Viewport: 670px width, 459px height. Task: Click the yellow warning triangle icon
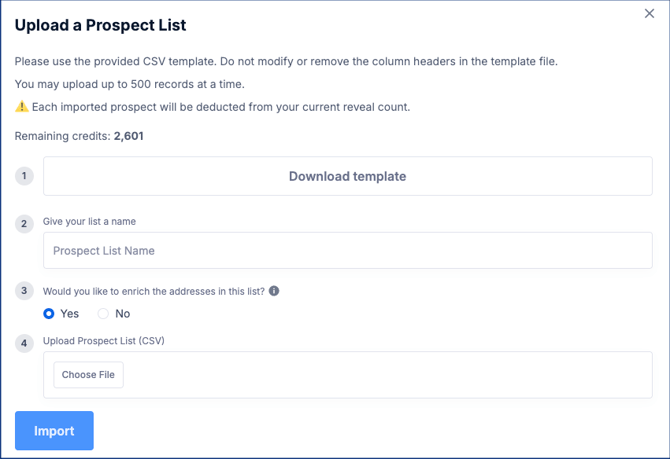[x=22, y=107]
